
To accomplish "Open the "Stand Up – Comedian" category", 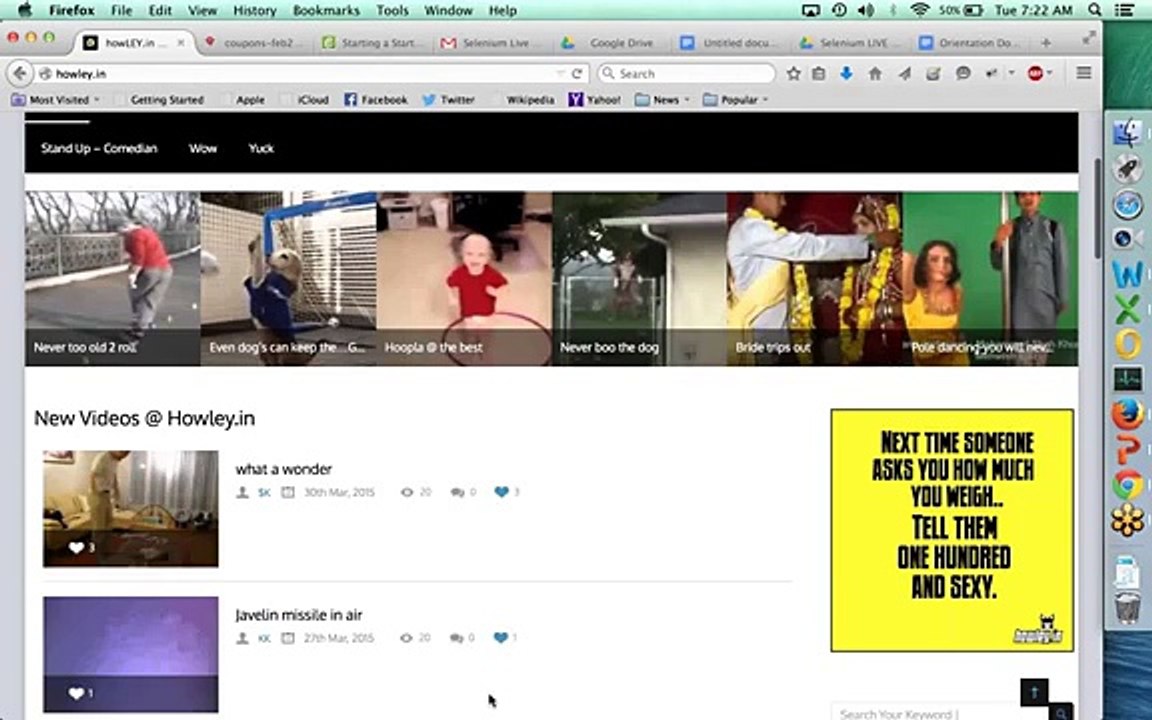I will [99, 148].
